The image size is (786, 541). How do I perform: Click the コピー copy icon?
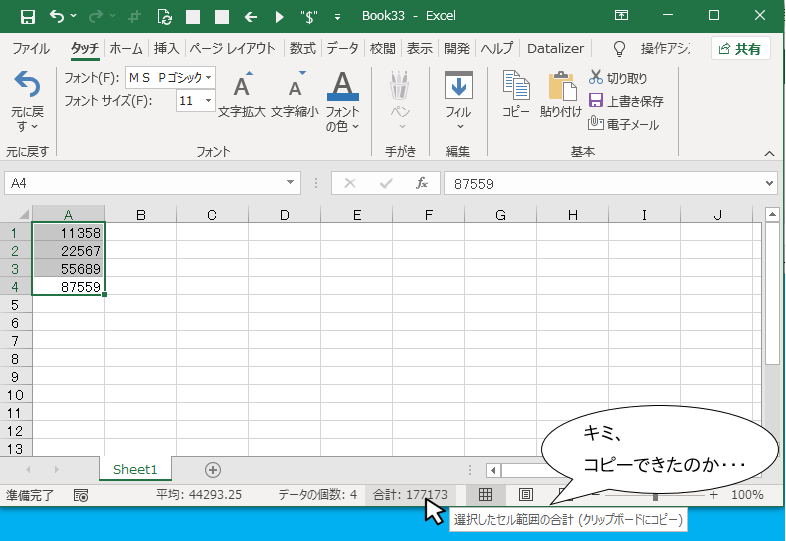(516, 94)
